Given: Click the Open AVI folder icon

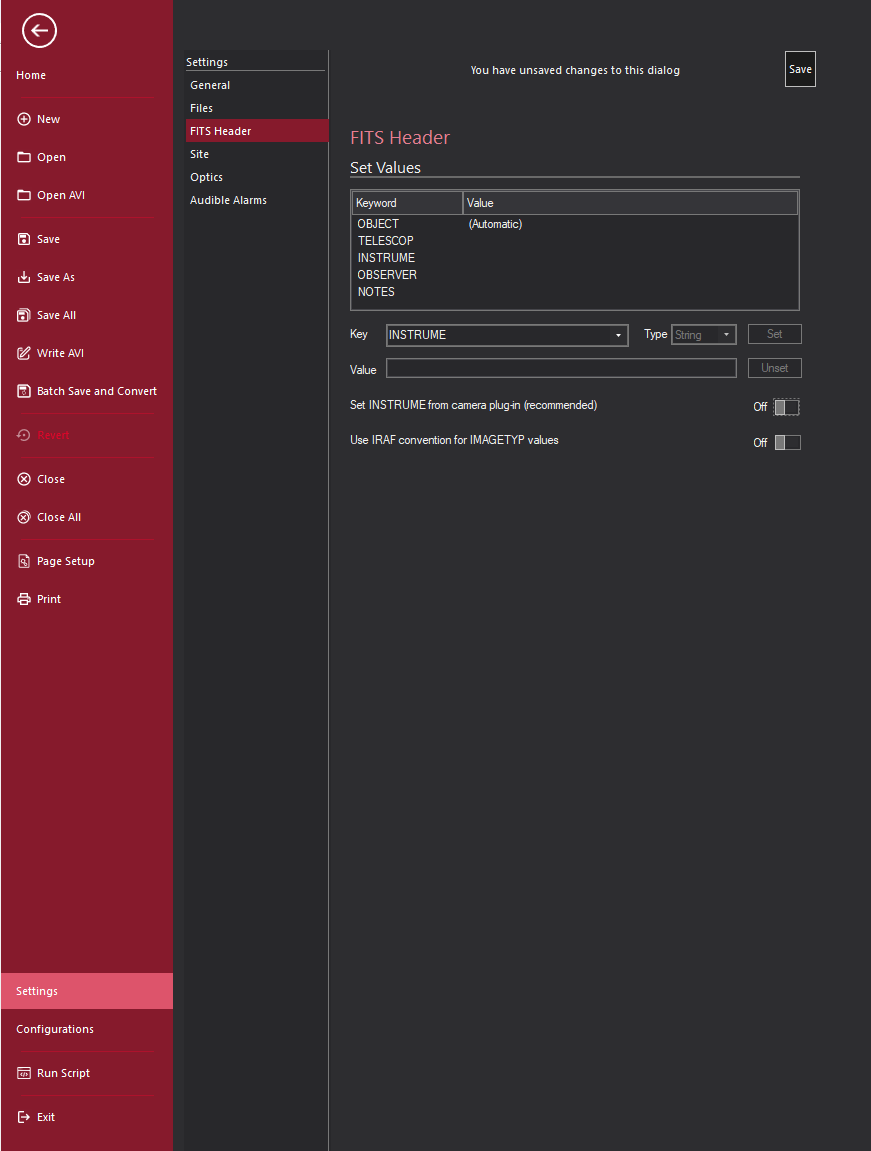Looking at the screenshot, I should [x=24, y=195].
